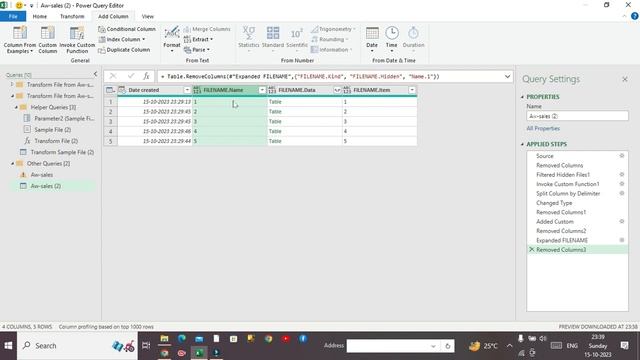Image resolution: width=640 pixels, height=360 pixels.
Task: Click the Table cell in row 1
Action: (304, 102)
